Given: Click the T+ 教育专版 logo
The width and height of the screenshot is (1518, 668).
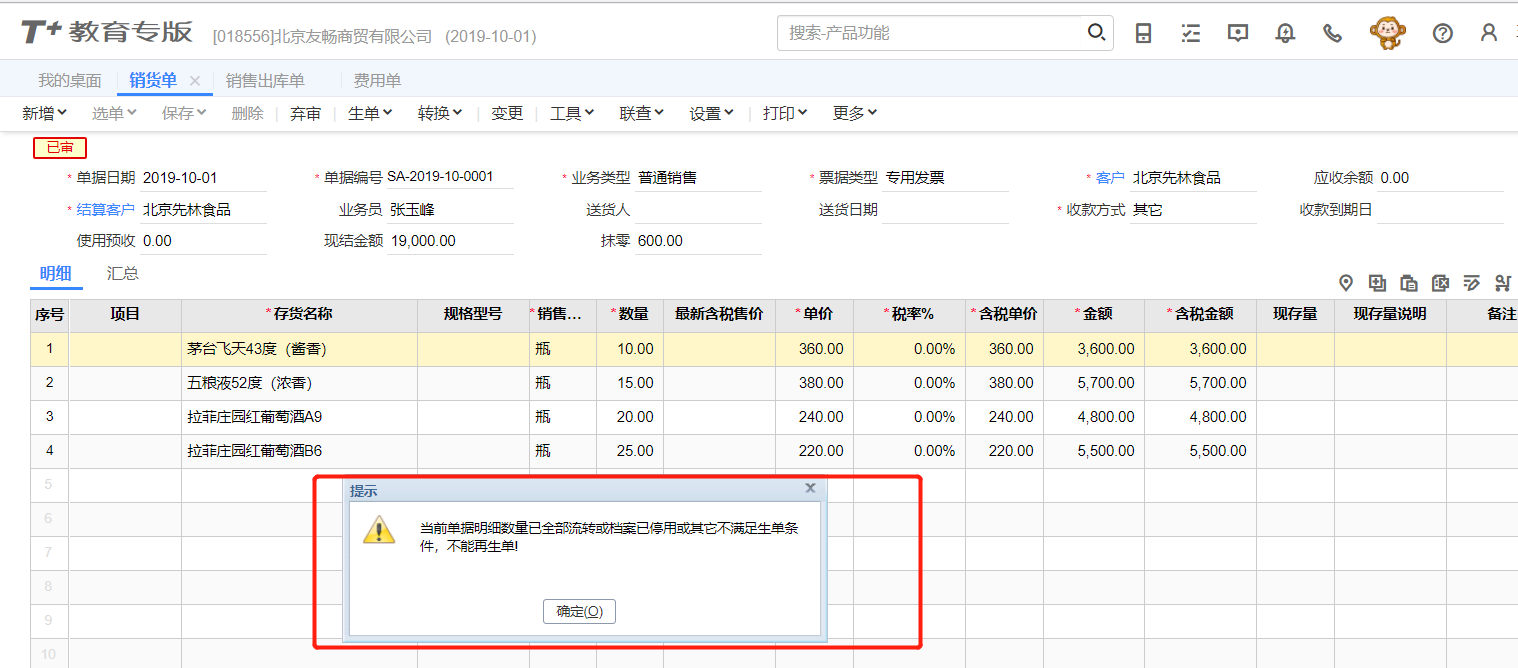Looking at the screenshot, I should point(107,33).
